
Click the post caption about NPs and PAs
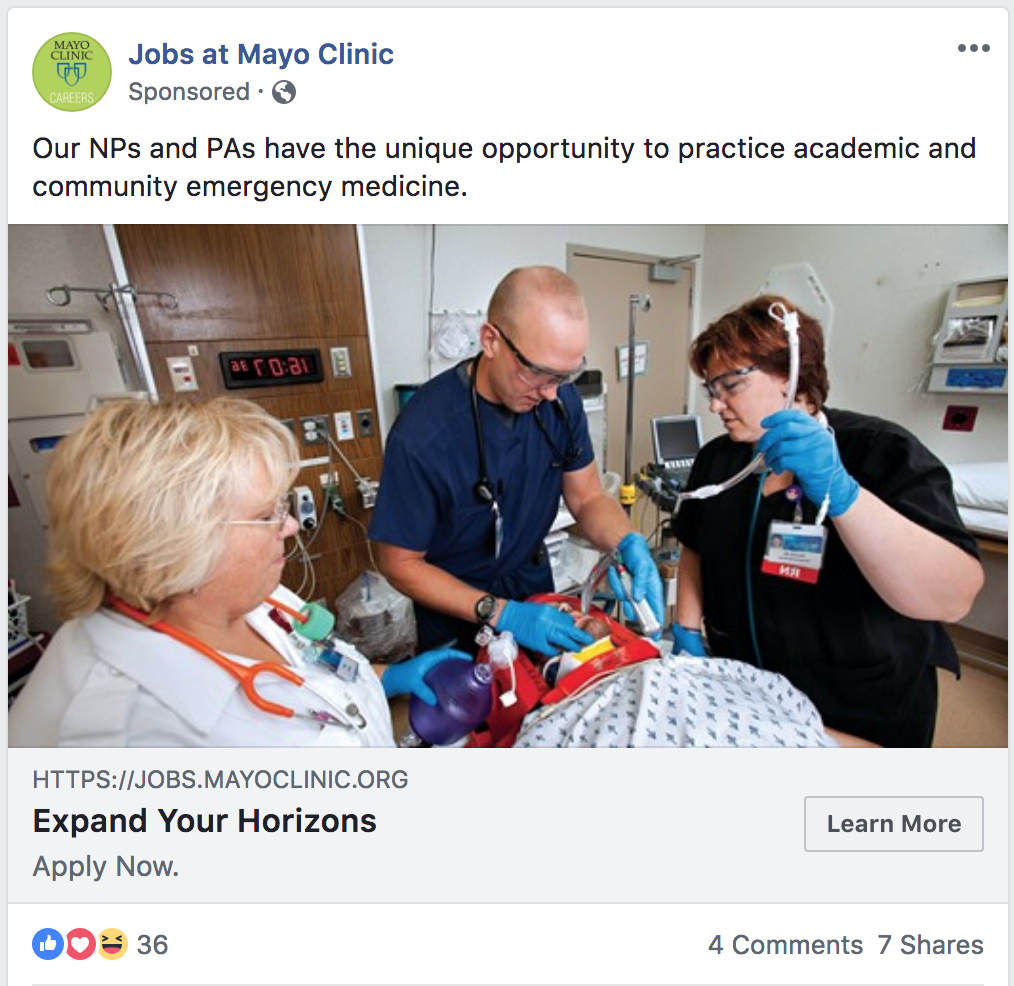(504, 167)
